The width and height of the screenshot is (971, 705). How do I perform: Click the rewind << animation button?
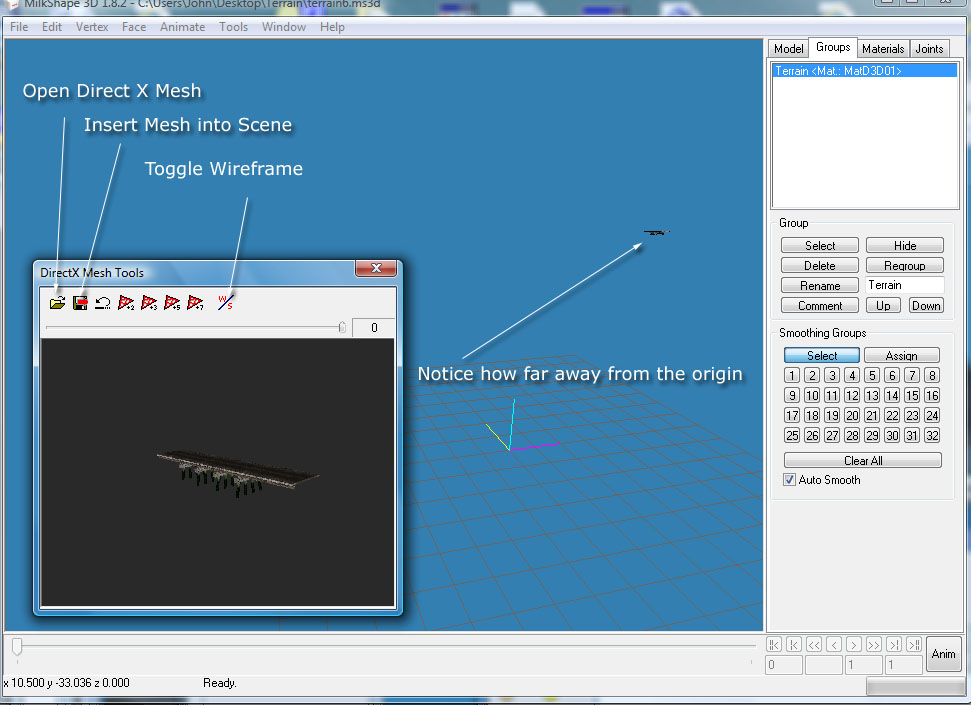(814, 644)
